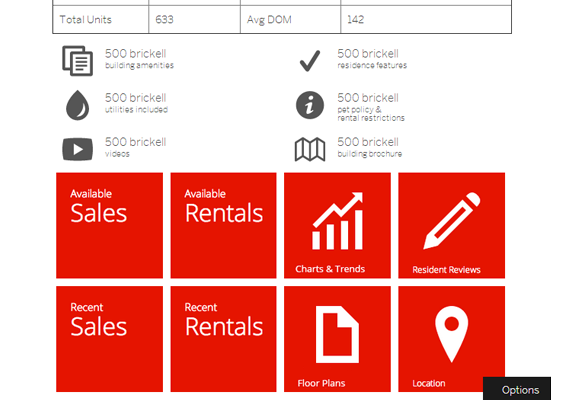Image resolution: width=570 pixels, height=400 pixels.
Task: Click the residence features checkmark icon
Action: click(310, 61)
